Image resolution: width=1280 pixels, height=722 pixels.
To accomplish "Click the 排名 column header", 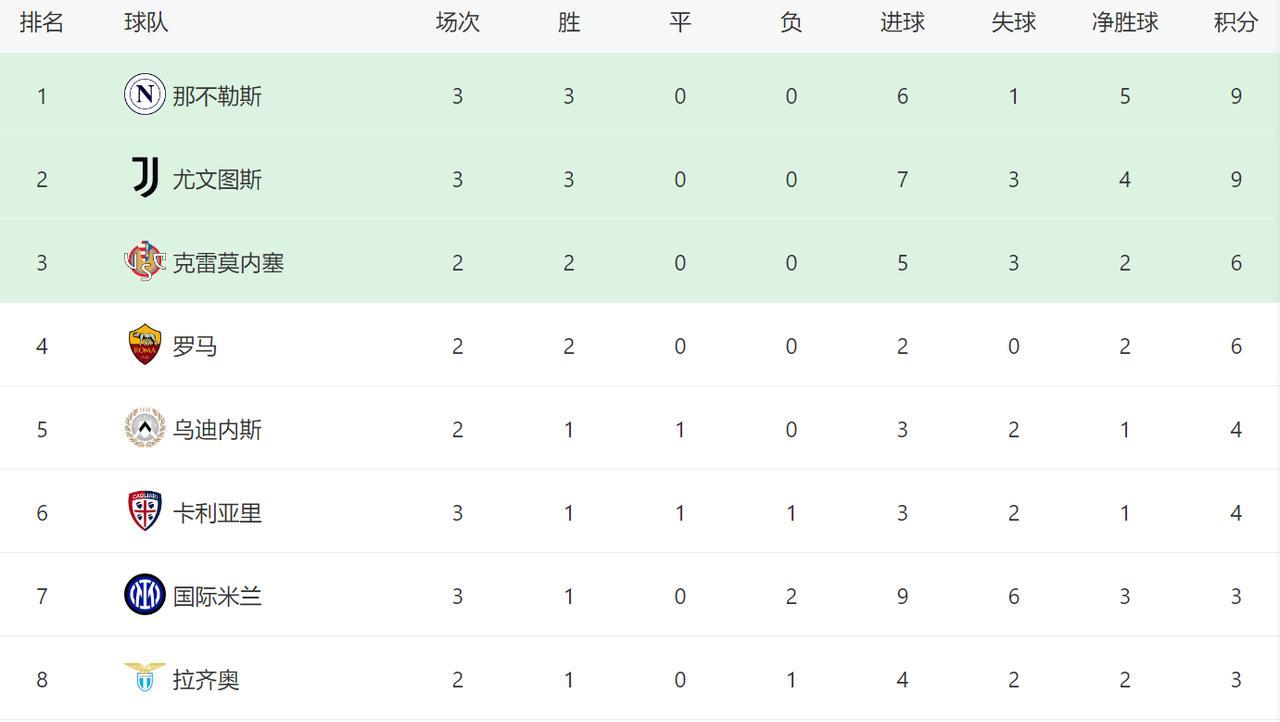I will pos(42,23).
